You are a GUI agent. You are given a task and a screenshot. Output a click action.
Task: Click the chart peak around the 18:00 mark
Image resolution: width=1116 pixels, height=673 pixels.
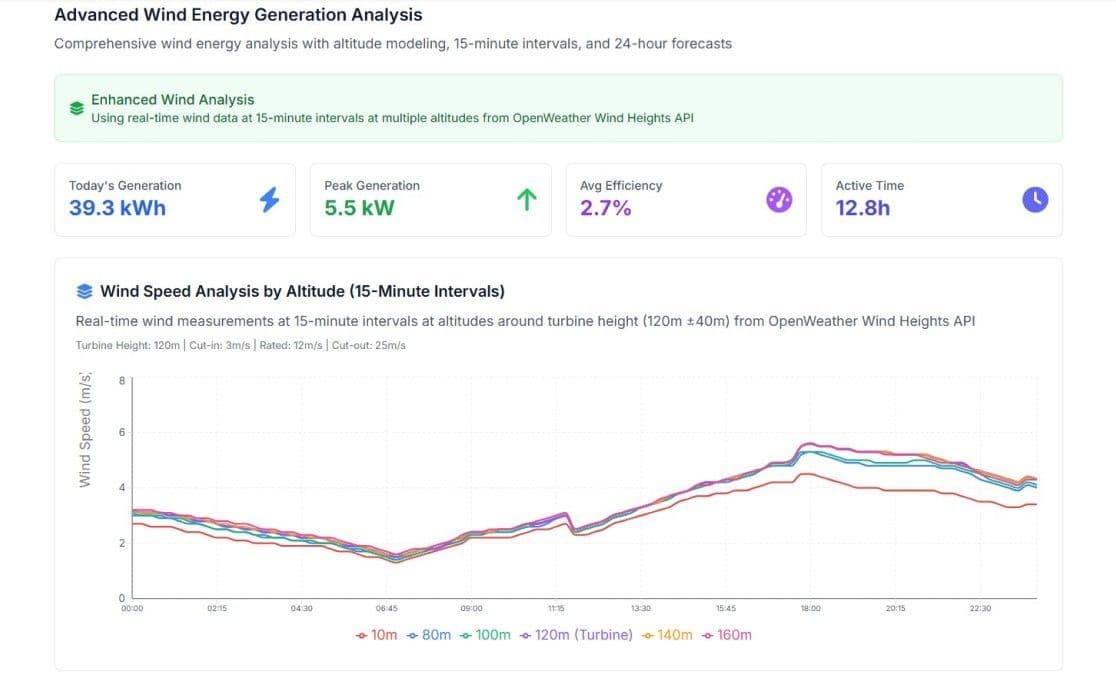click(x=809, y=445)
